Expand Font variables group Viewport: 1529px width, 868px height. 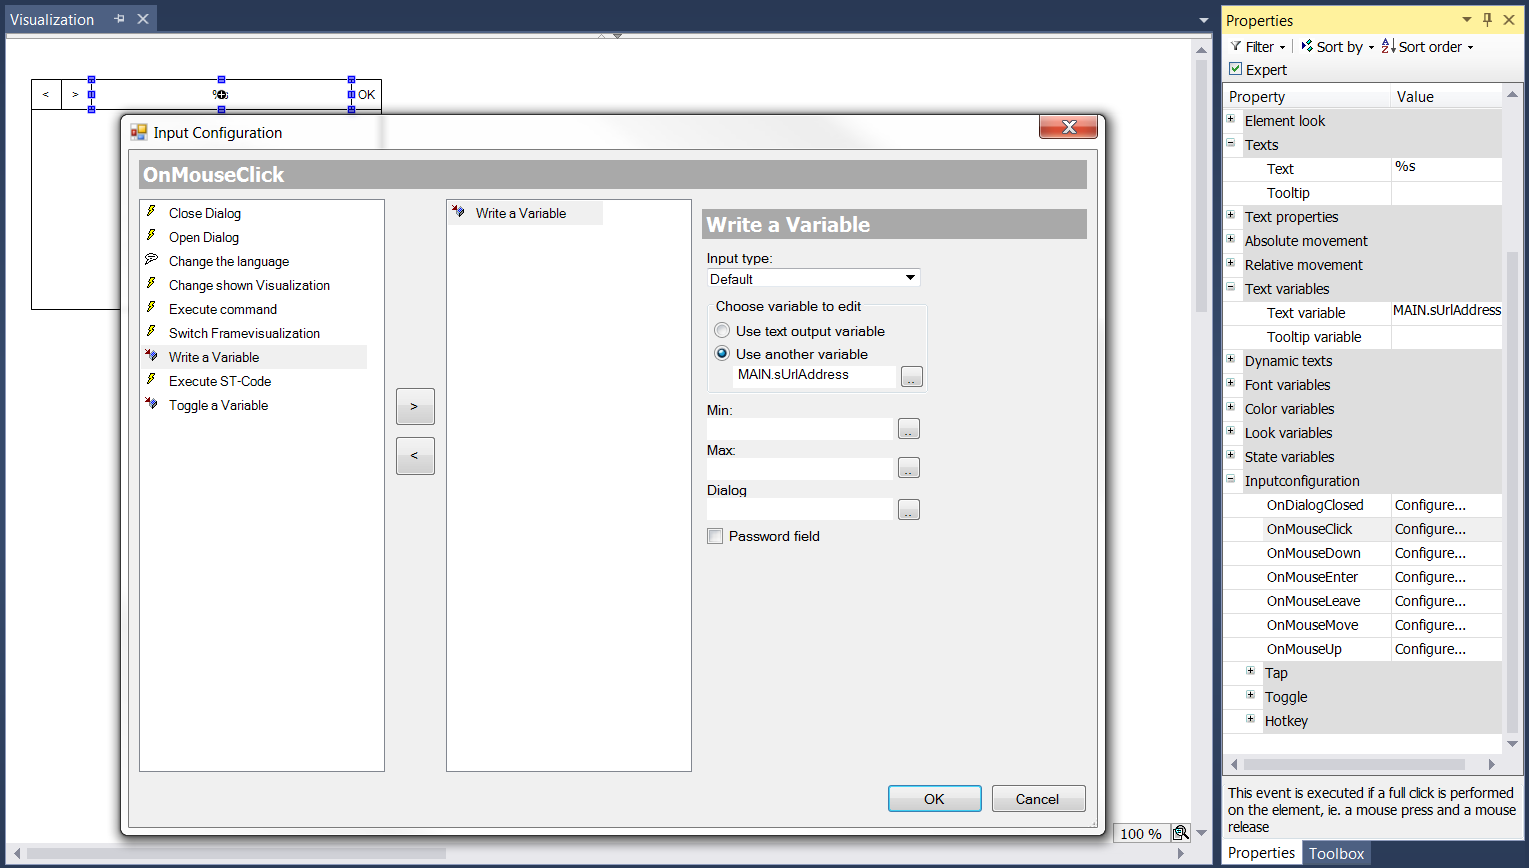coord(1231,384)
